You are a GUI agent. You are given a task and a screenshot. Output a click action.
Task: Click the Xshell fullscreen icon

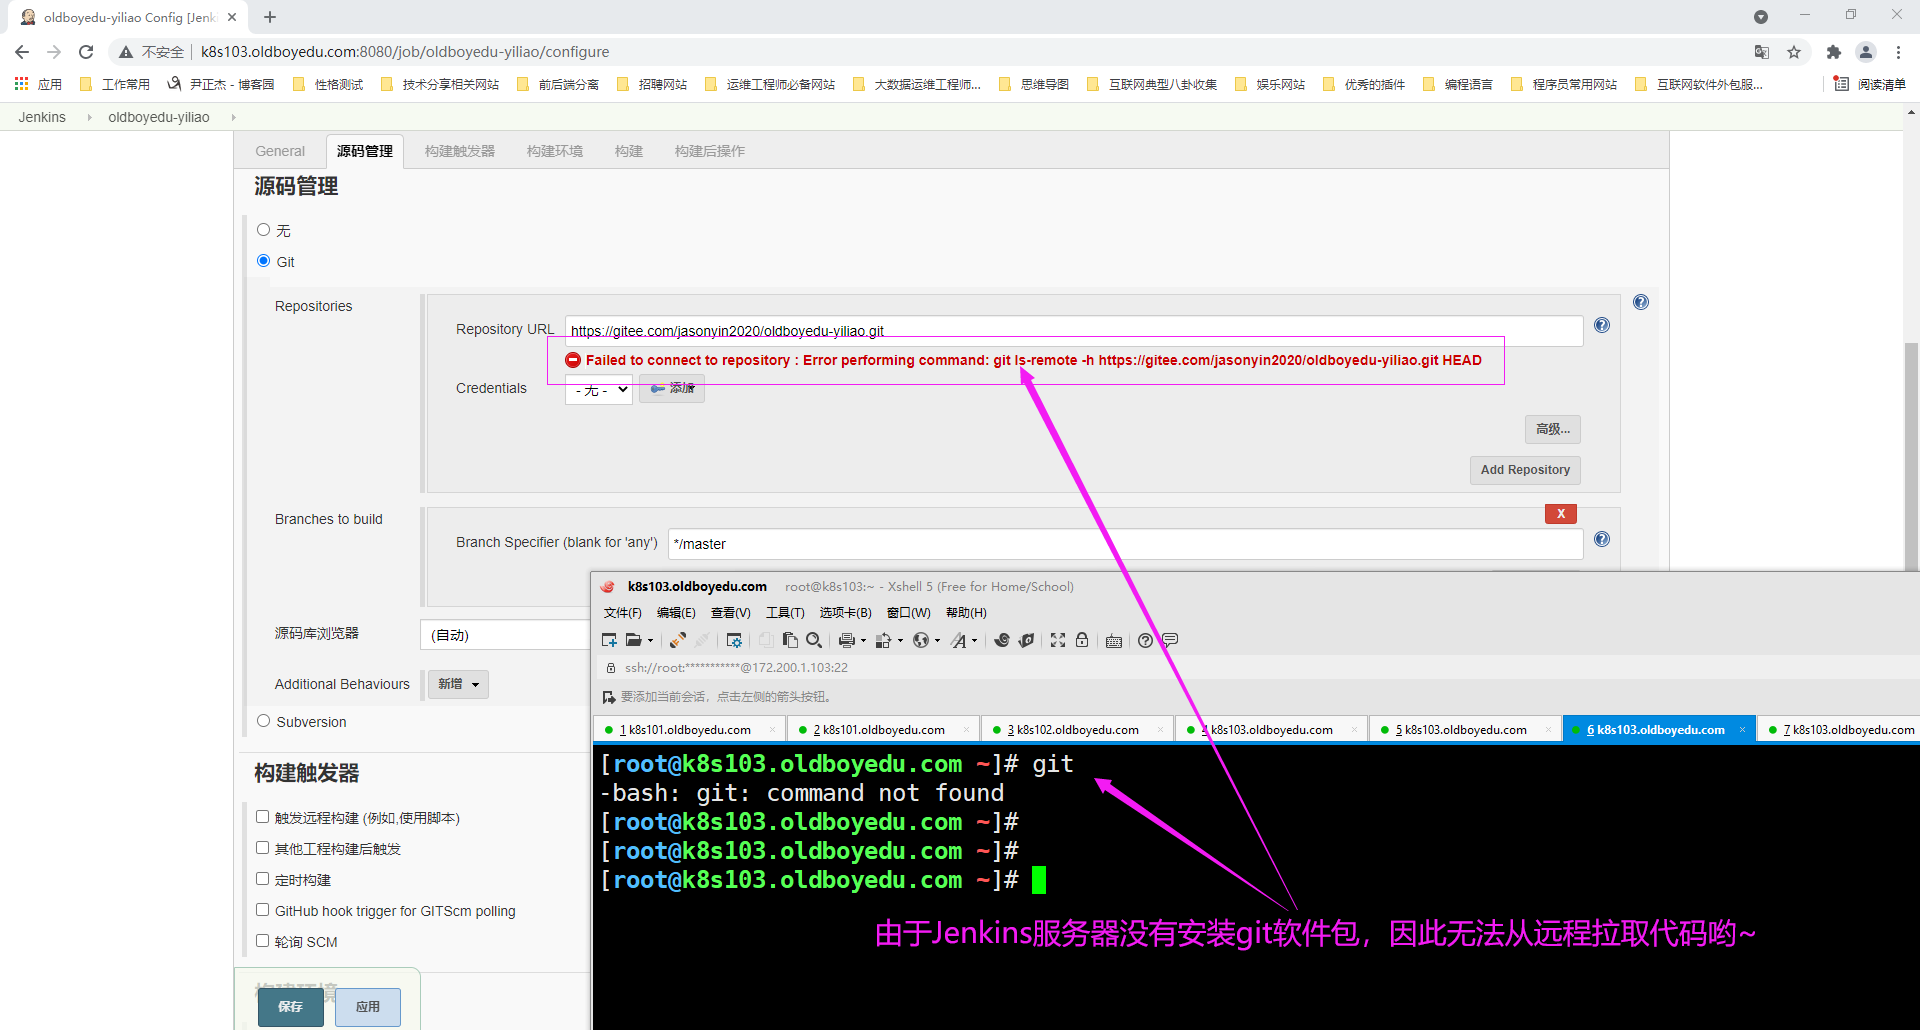tap(1058, 640)
